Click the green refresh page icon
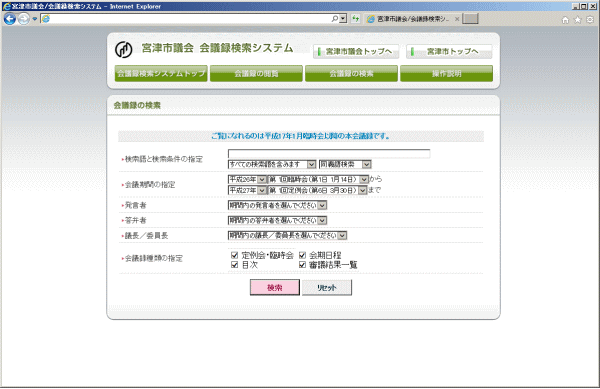The image size is (600, 389). [x=356, y=18]
